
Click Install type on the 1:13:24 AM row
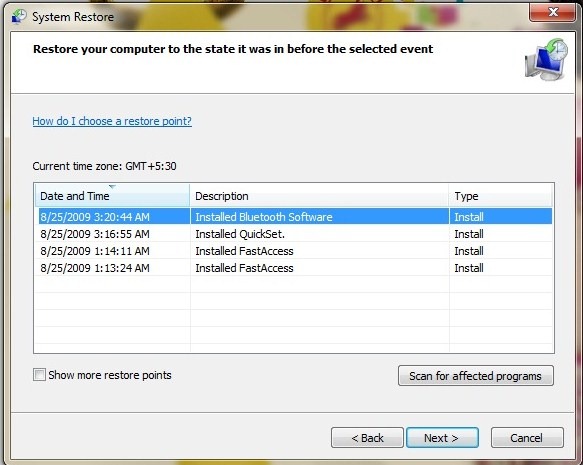469,268
